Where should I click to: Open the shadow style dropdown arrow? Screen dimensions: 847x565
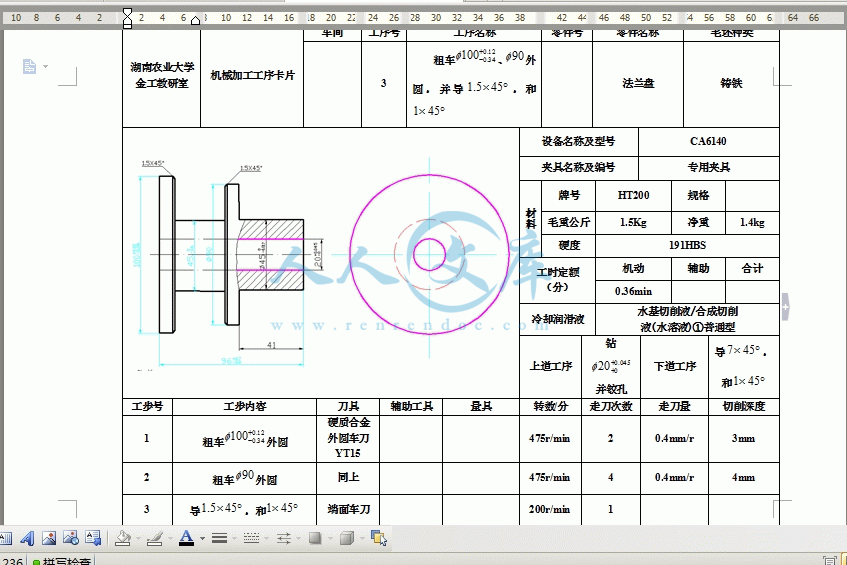coord(330,539)
